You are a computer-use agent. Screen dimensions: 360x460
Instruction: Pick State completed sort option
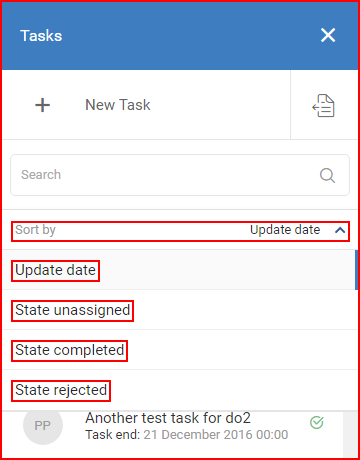pyautogui.click(x=69, y=351)
